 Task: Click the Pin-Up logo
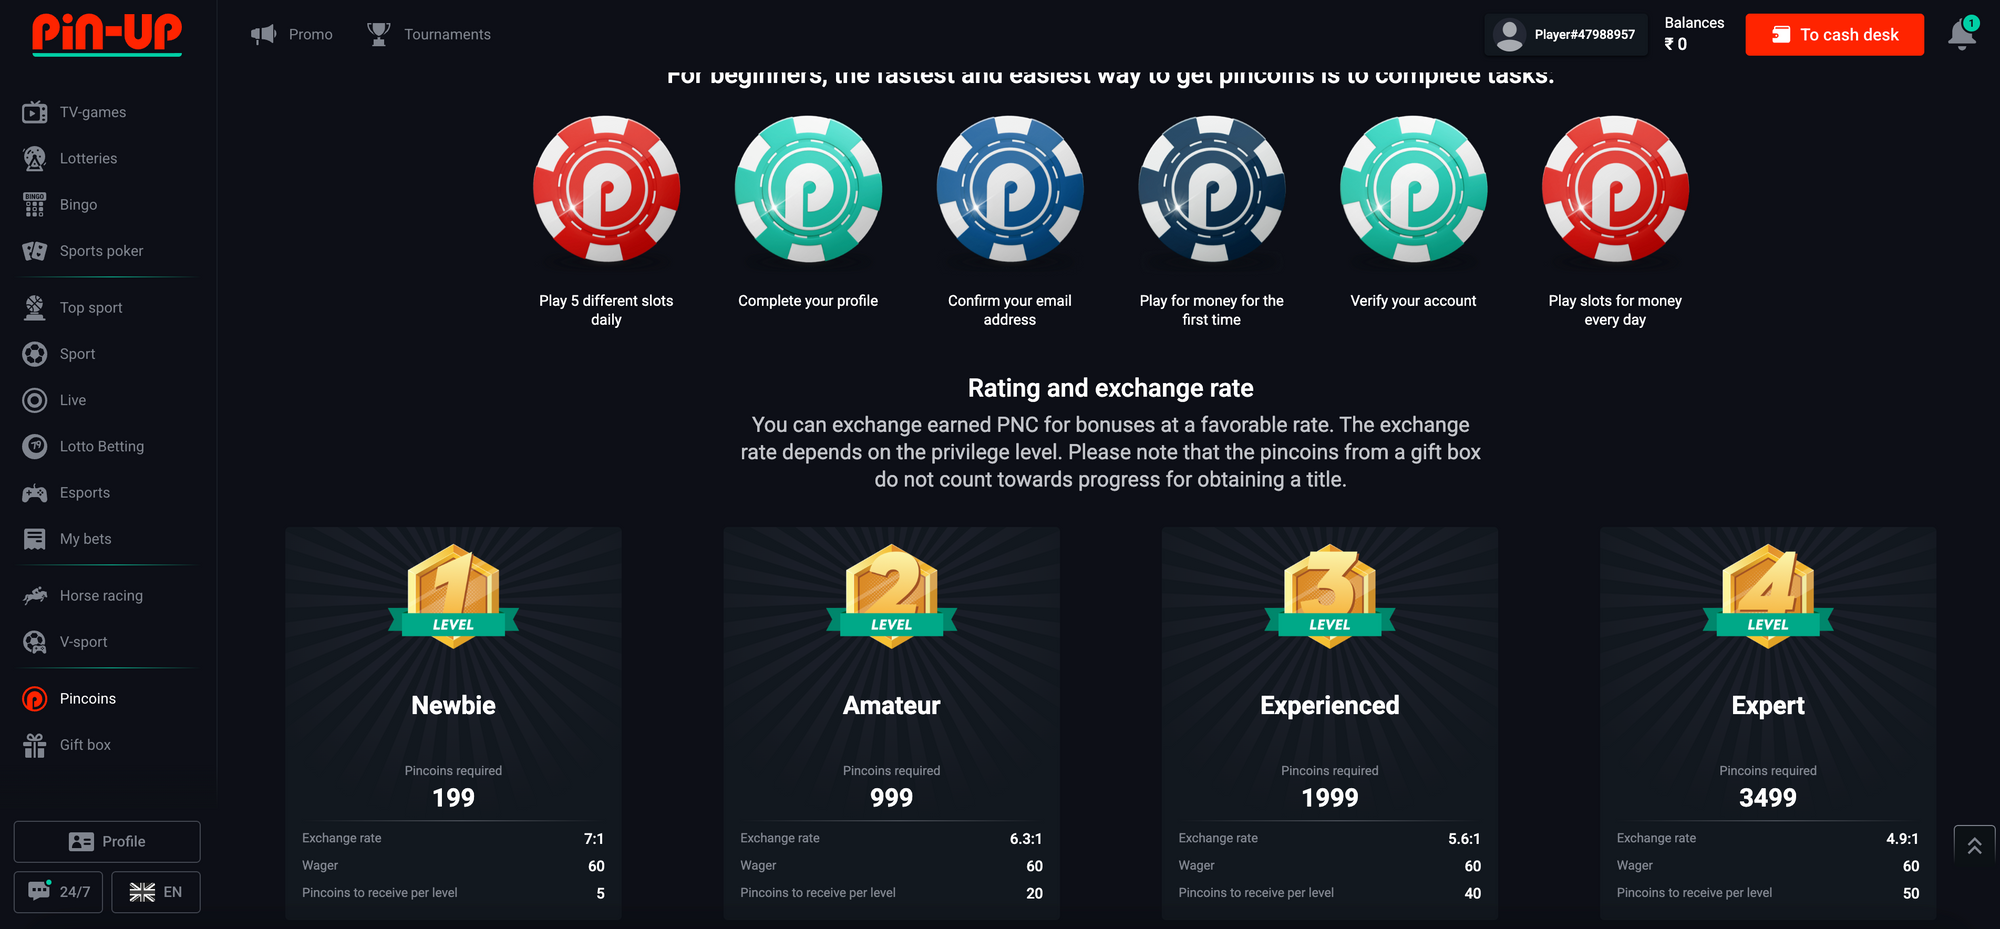click(x=107, y=33)
